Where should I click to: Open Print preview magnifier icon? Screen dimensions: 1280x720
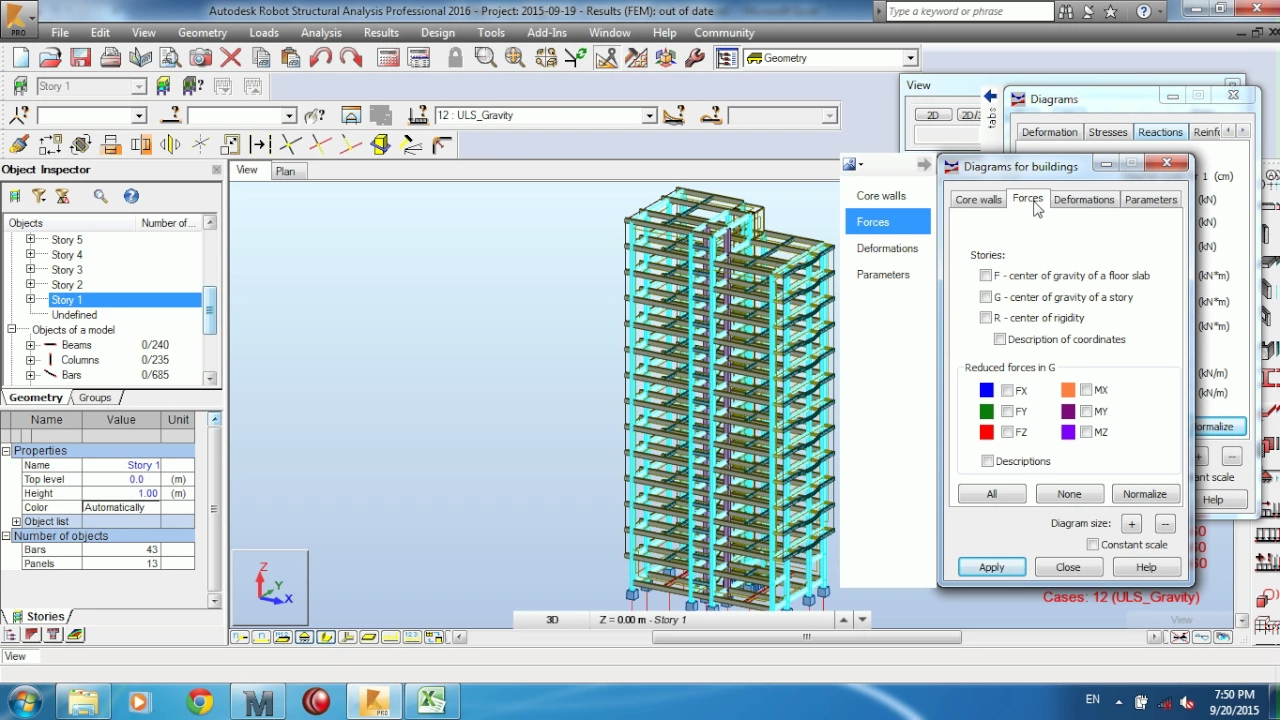(x=170, y=58)
